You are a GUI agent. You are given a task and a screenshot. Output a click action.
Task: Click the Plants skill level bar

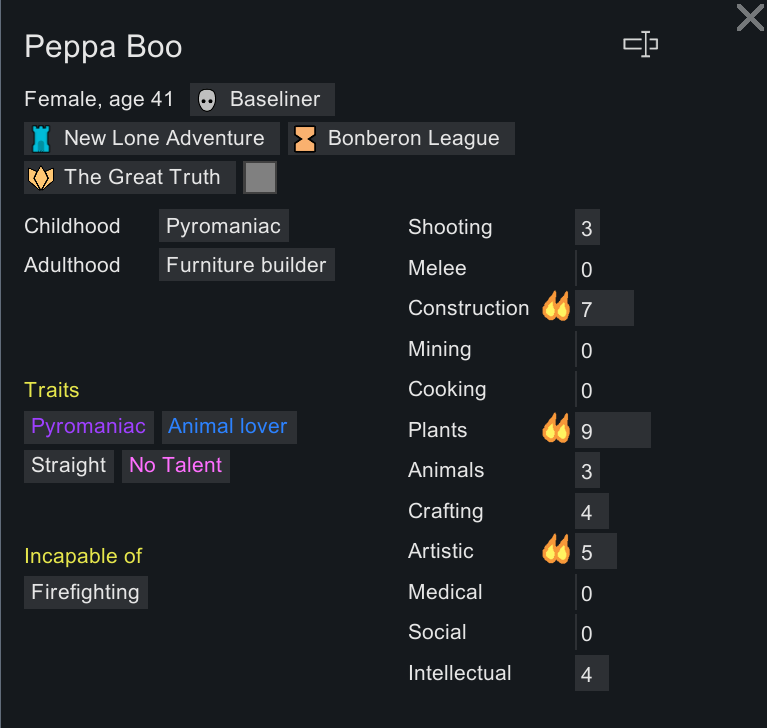tap(612, 430)
